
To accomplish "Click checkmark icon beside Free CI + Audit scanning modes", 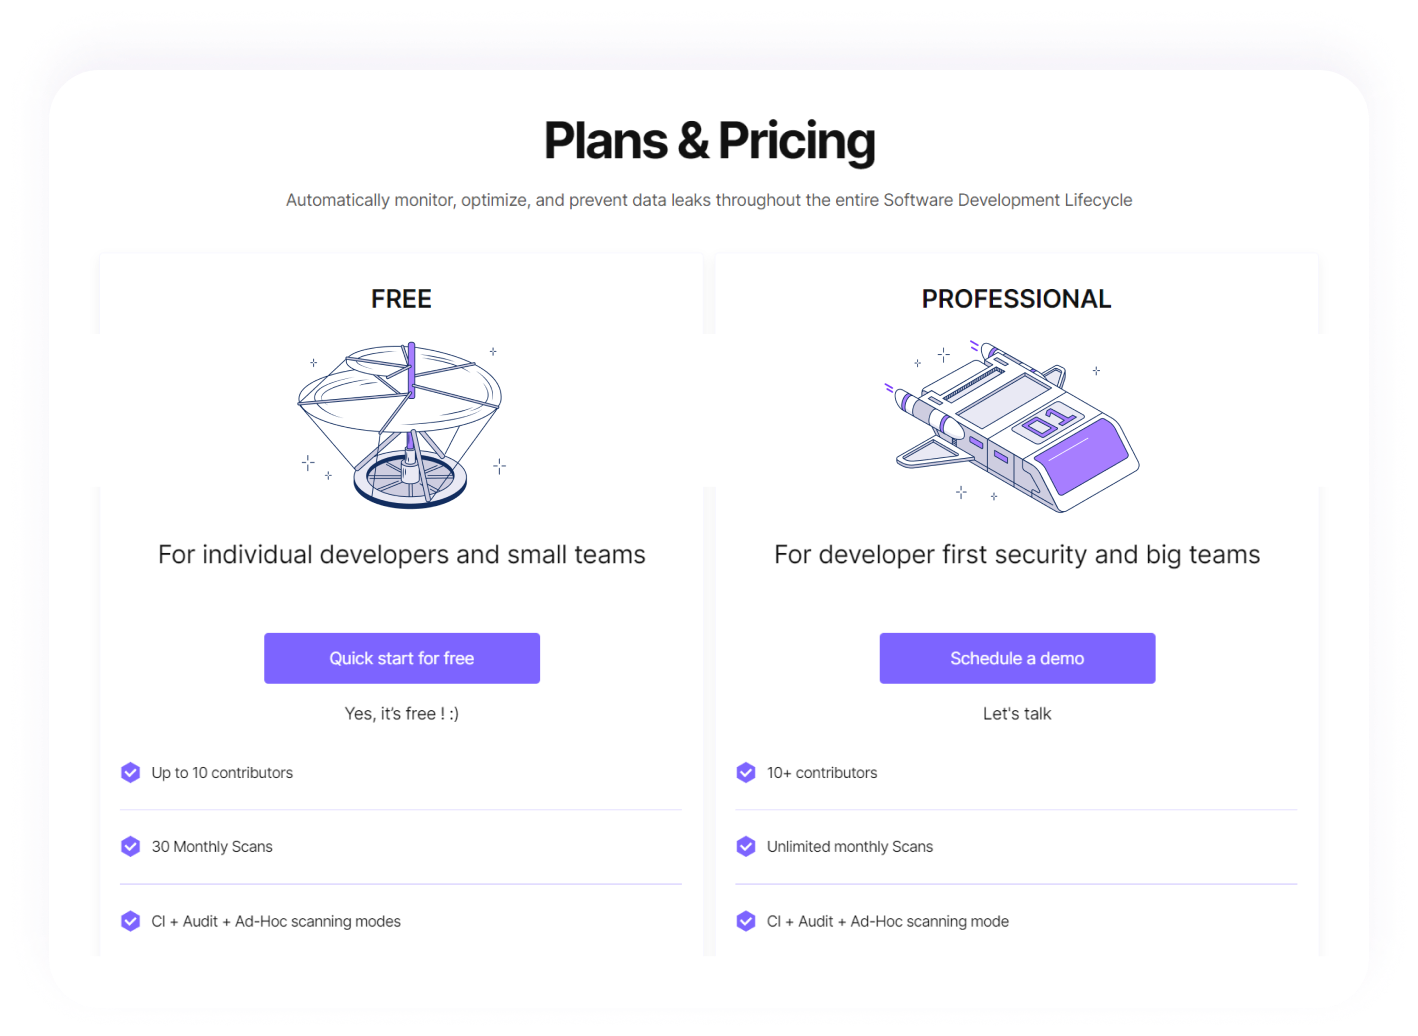I will pos(131,921).
